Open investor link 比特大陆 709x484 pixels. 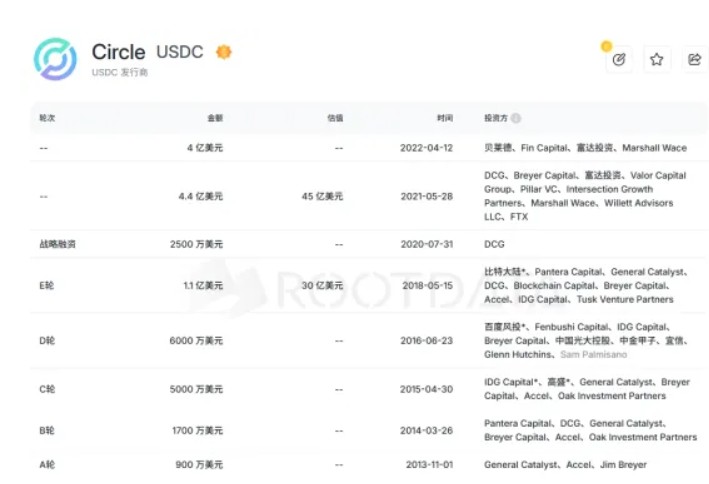point(505,272)
